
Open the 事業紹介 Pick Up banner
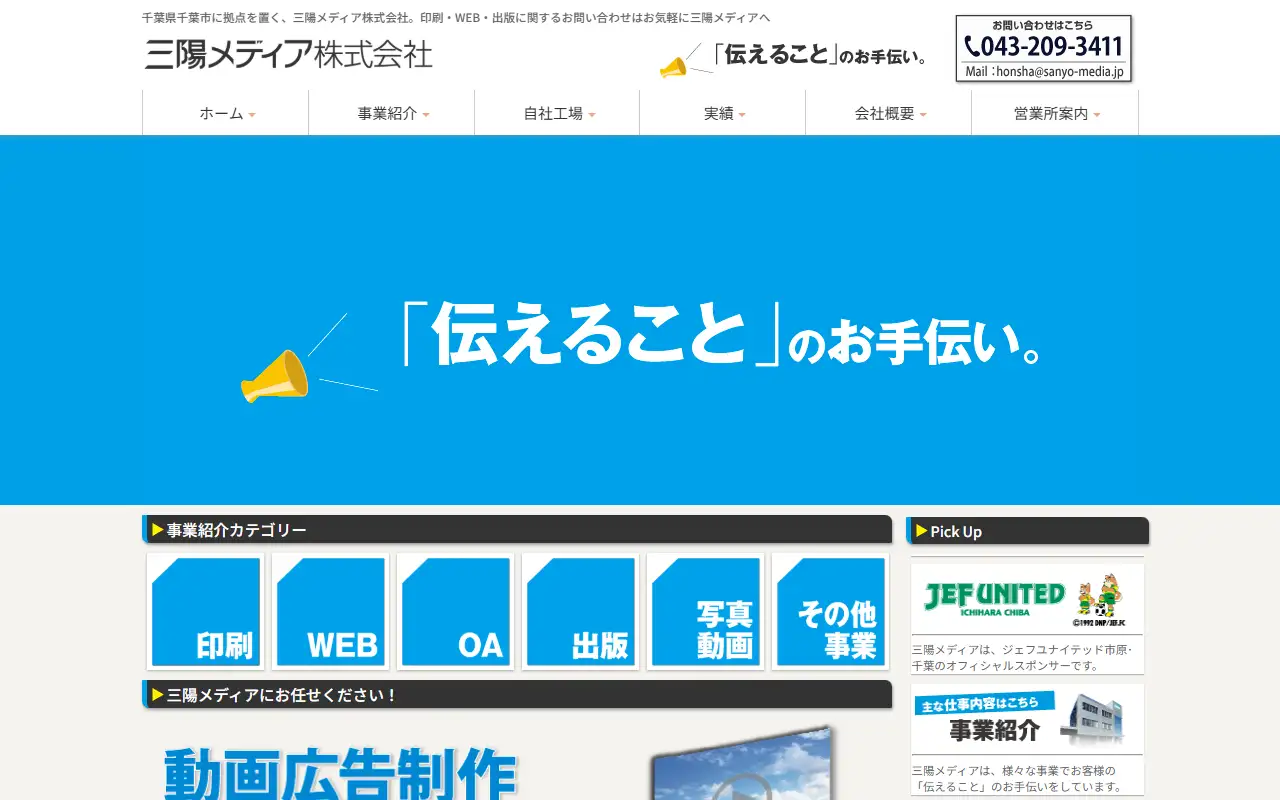[x=1027, y=718]
